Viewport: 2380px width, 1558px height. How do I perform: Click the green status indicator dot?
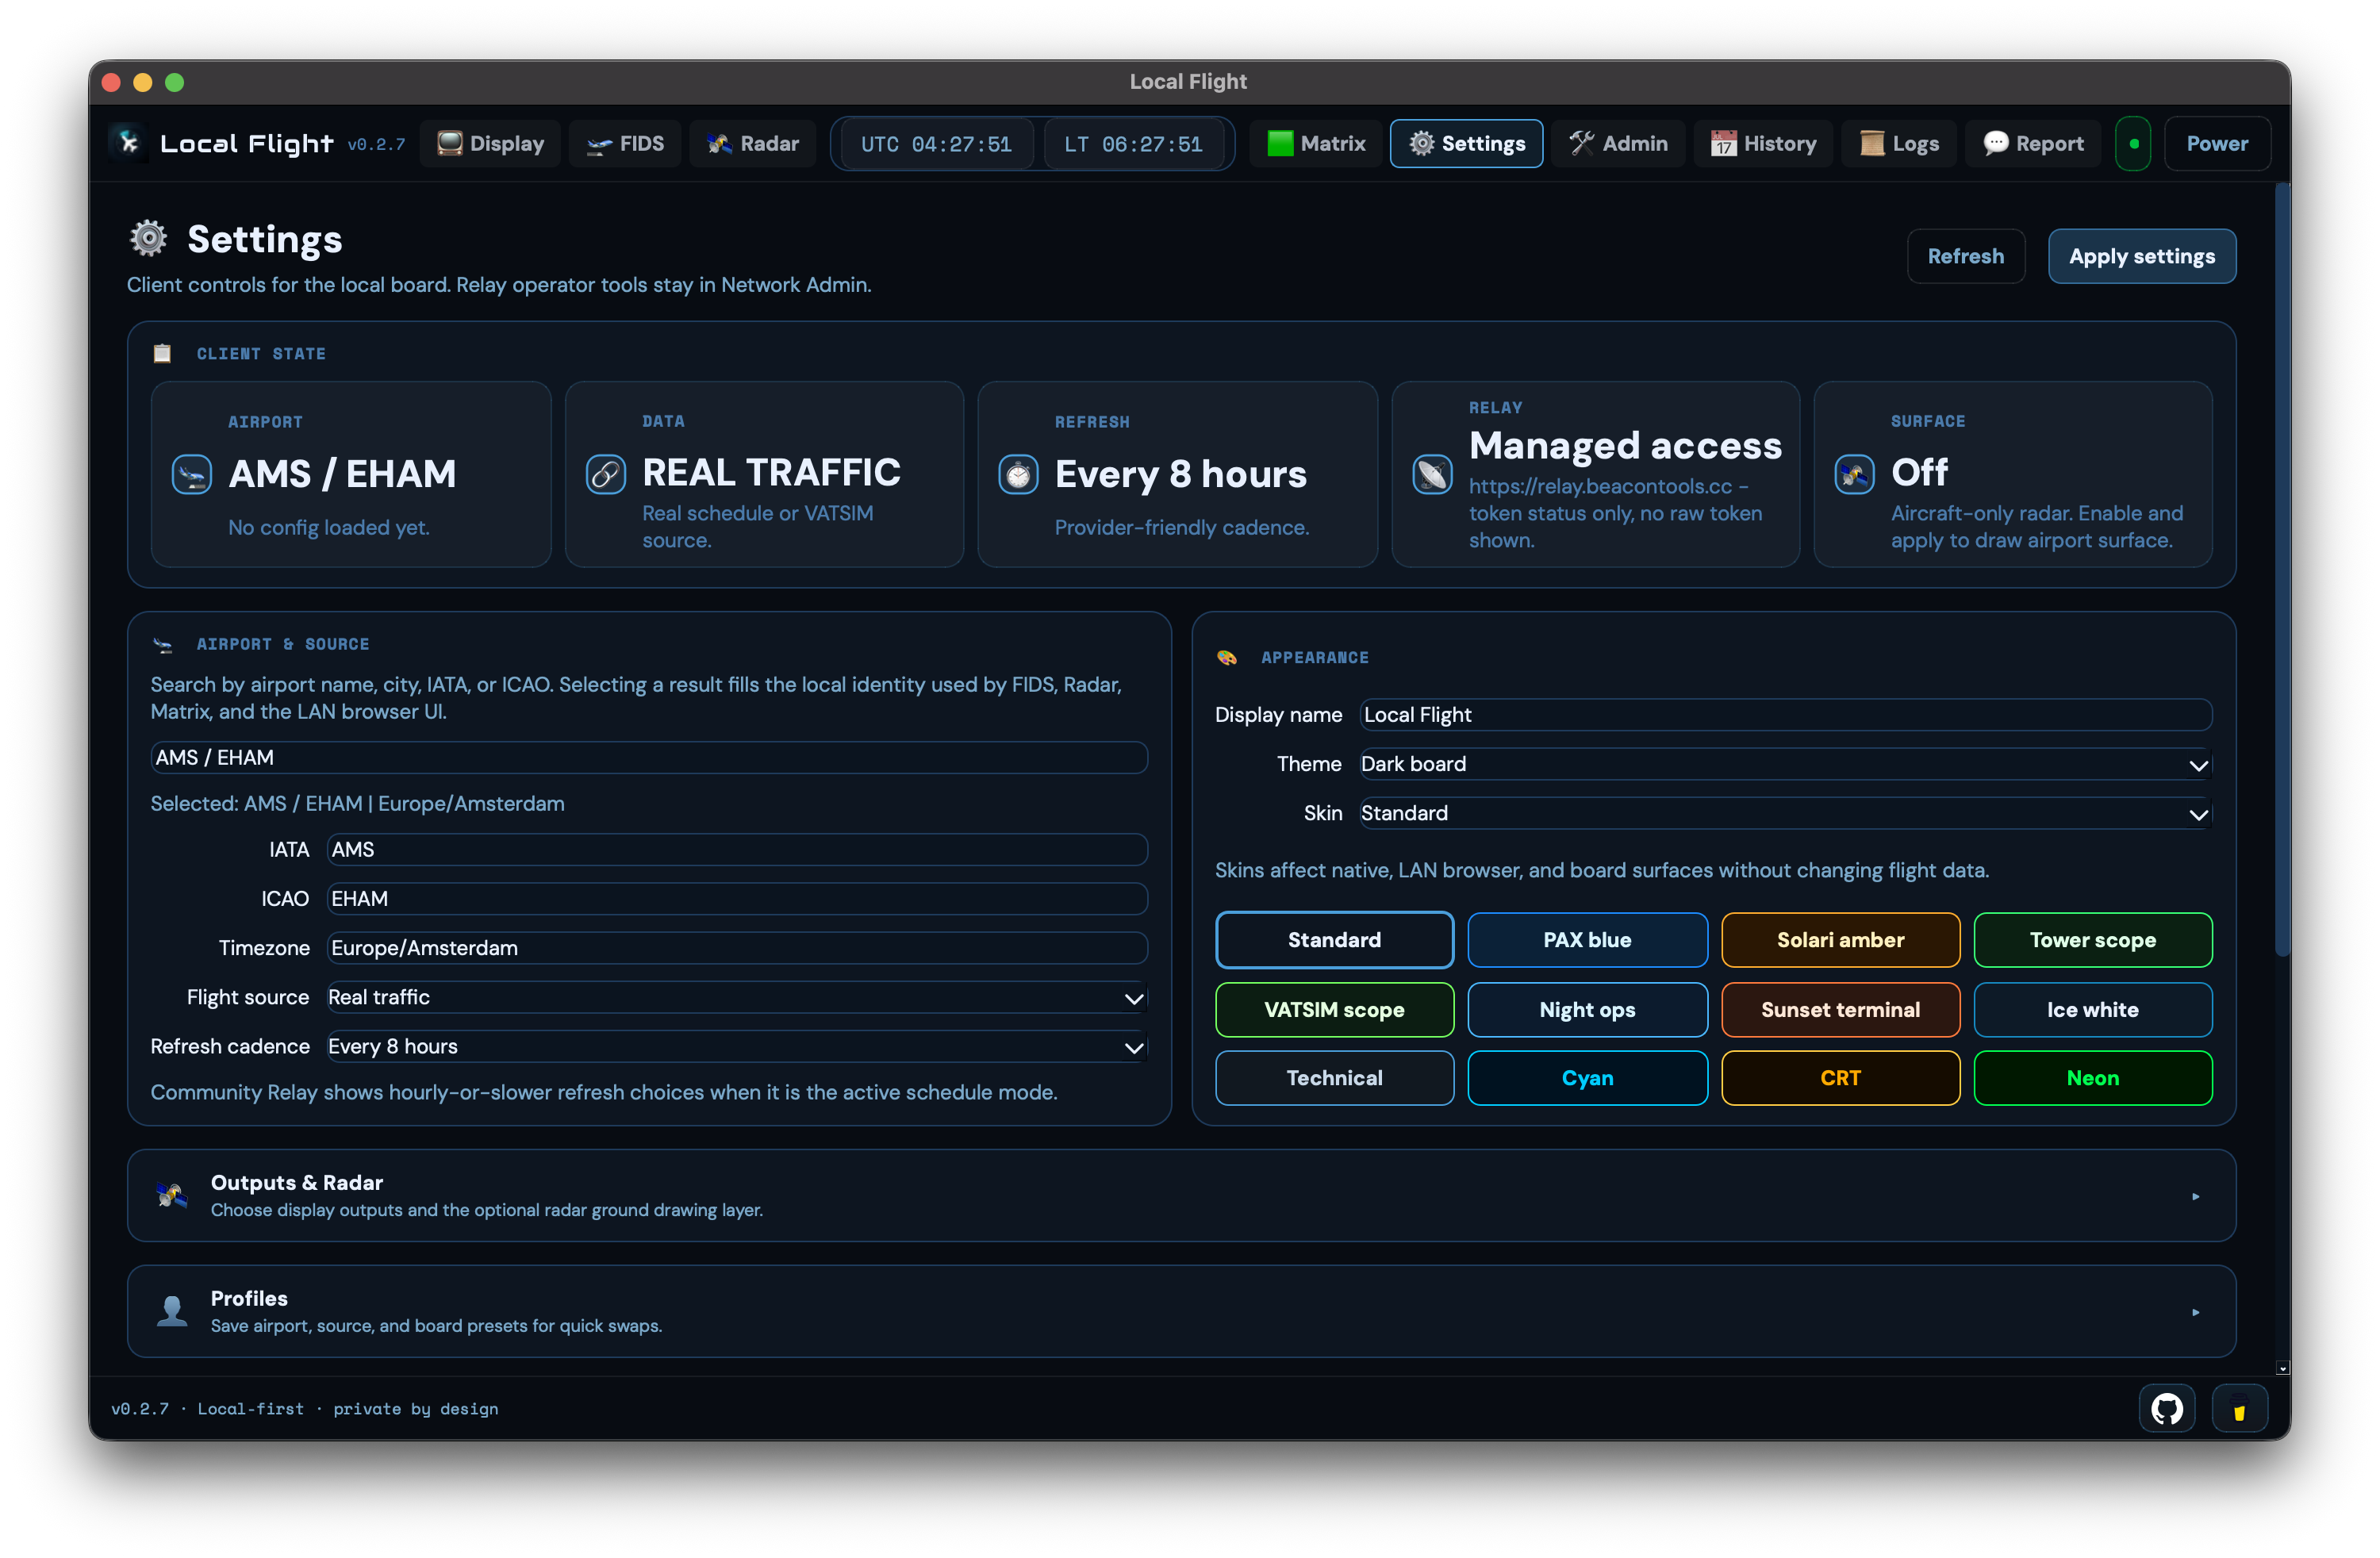[x=2133, y=144]
